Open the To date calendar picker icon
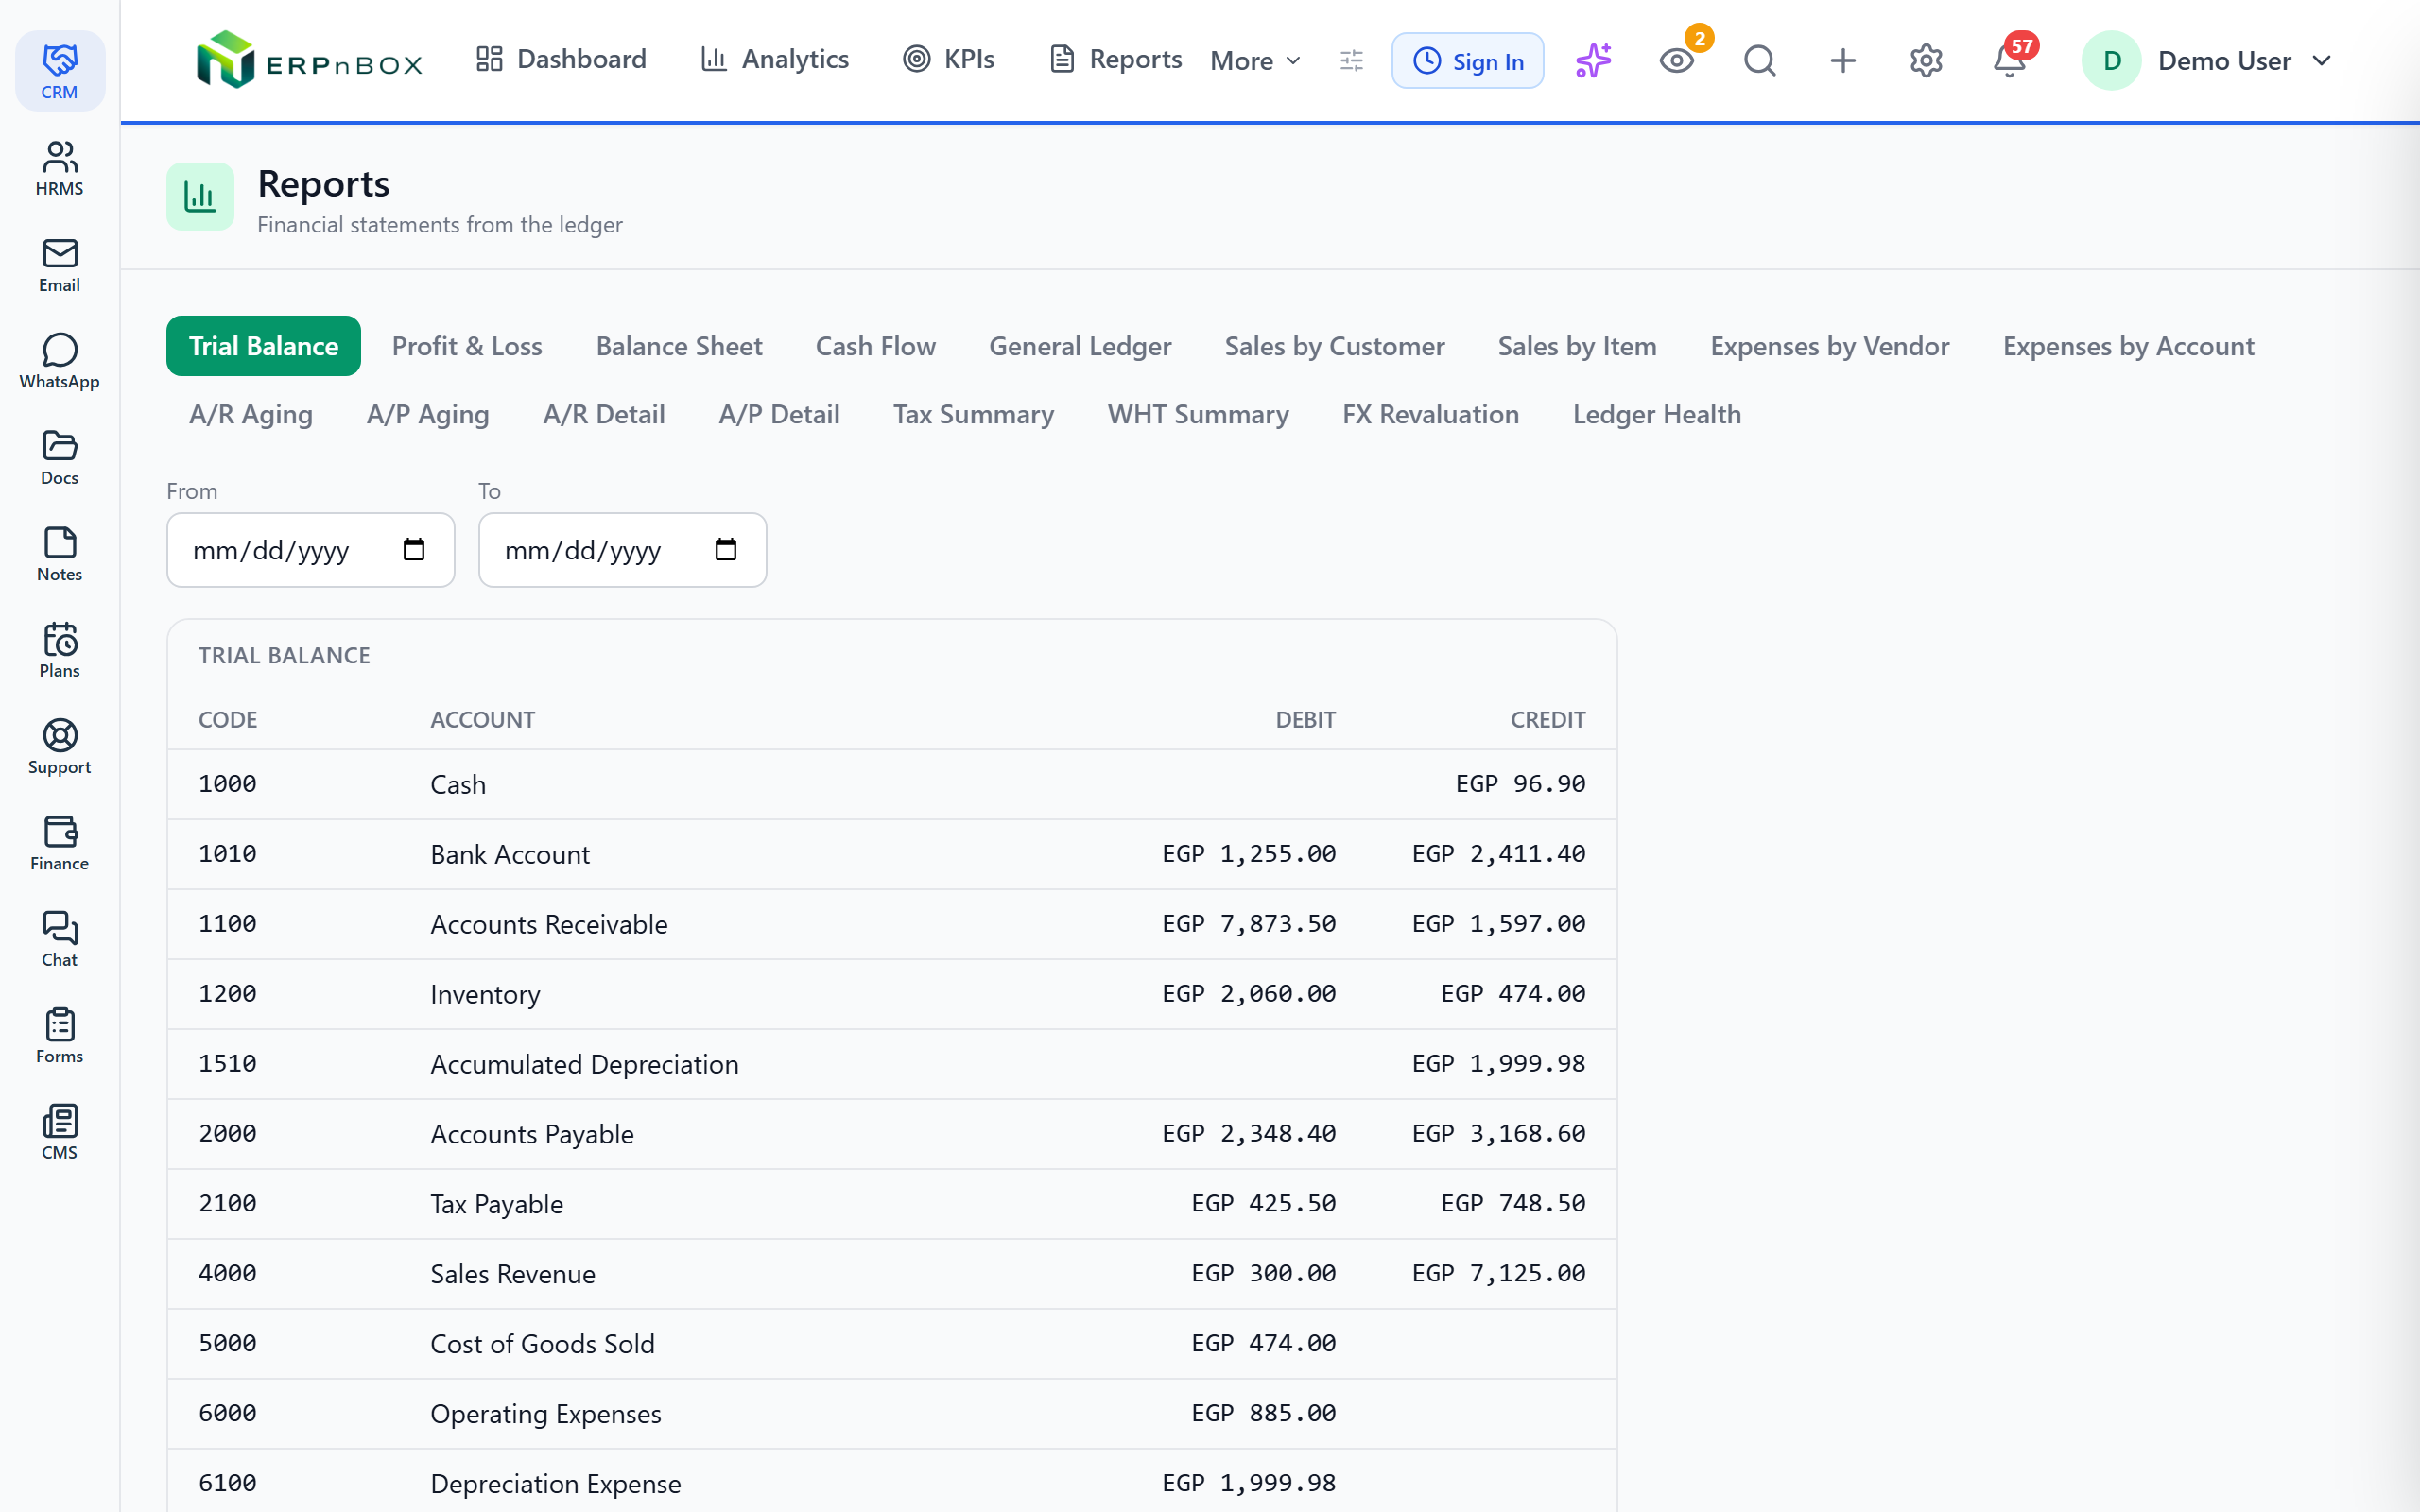 coord(726,549)
